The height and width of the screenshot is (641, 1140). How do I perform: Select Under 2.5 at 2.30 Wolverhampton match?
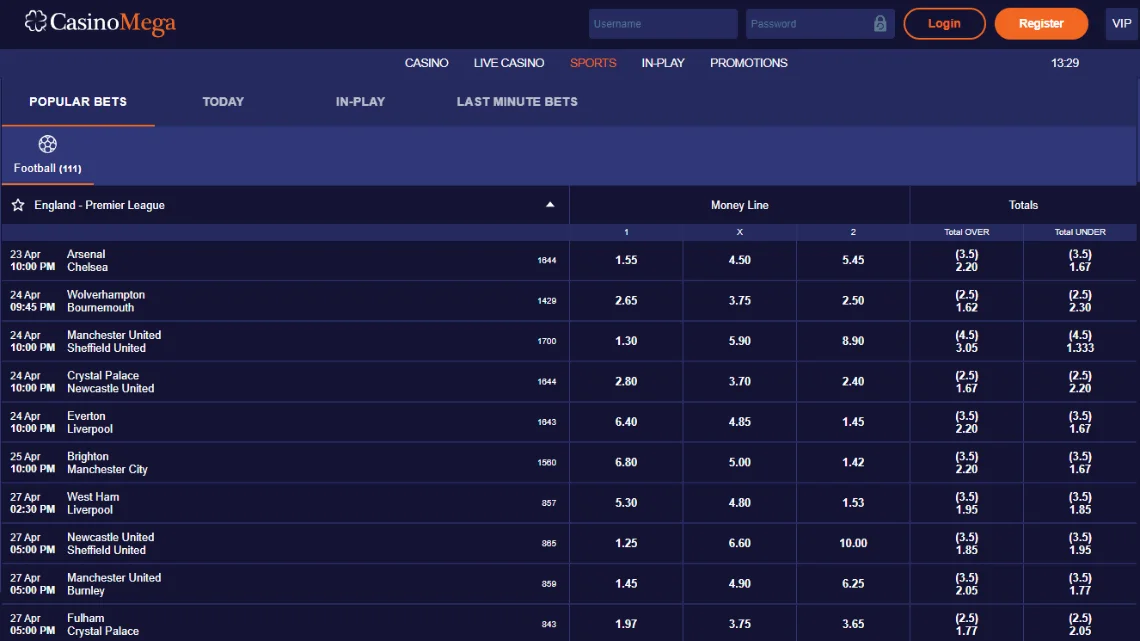pyautogui.click(x=1080, y=301)
